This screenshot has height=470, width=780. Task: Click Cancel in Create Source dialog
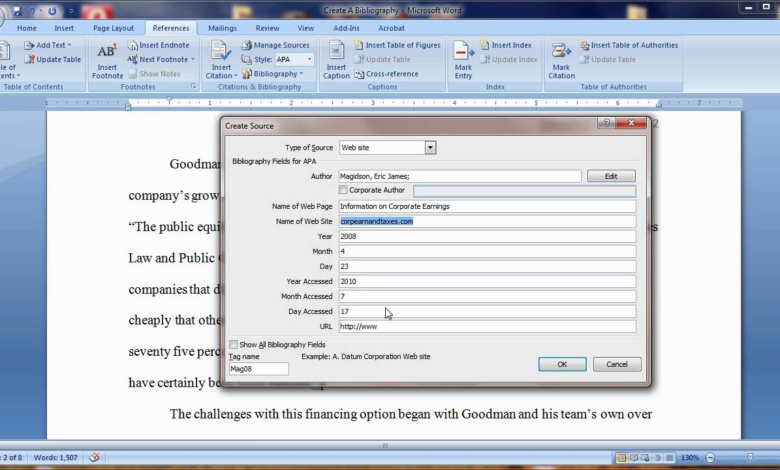pyautogui.click(x=617, y=364)
